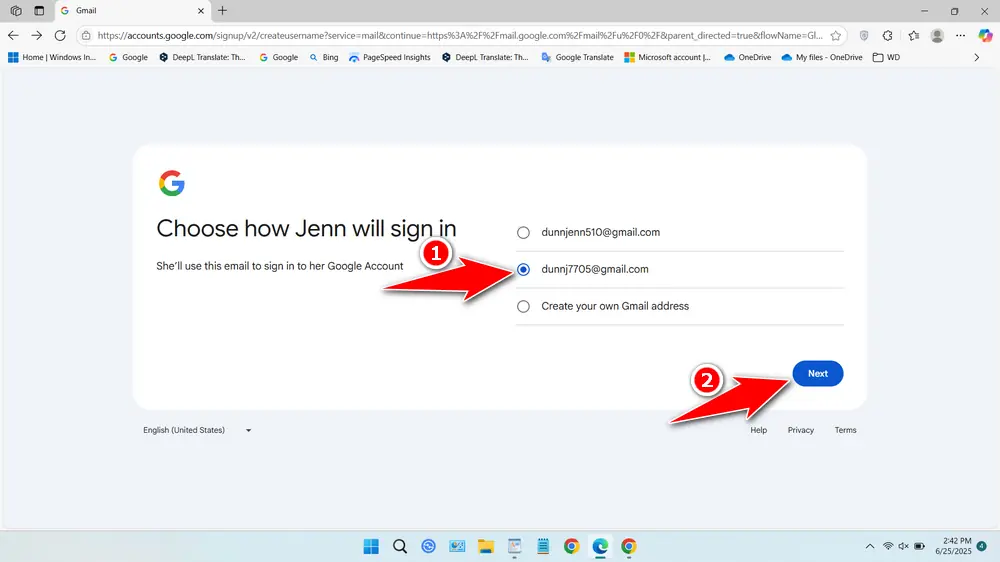The width and height of the screenshot is (1000, 562).
Task: Select the dunnjenn510@gmail.com radio option
Action: (x=523, y=233)
